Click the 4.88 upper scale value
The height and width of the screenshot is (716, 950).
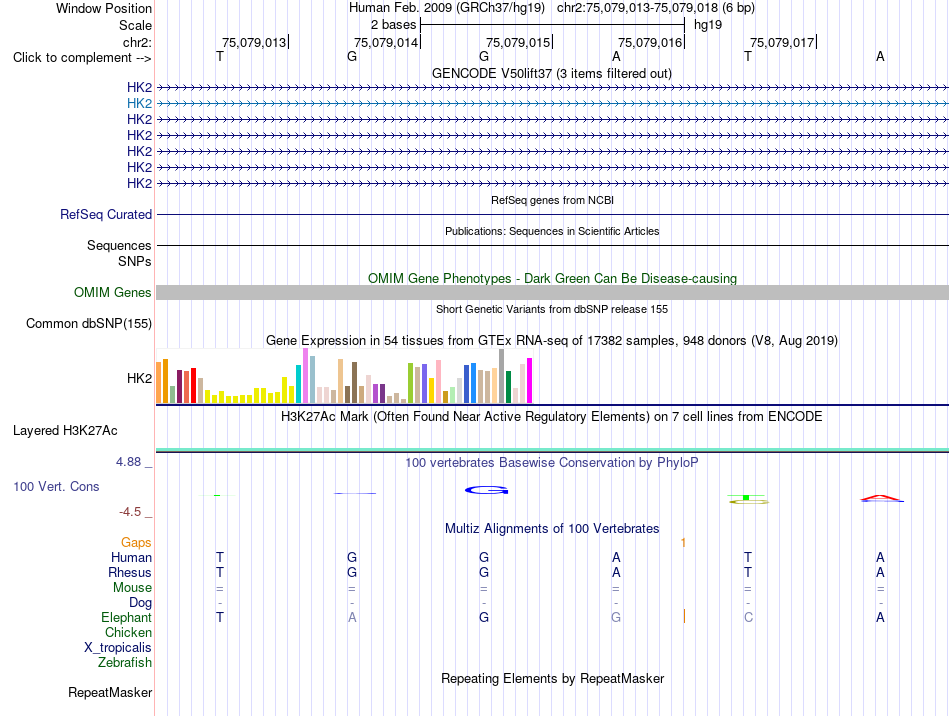click(x=128, y=462)
